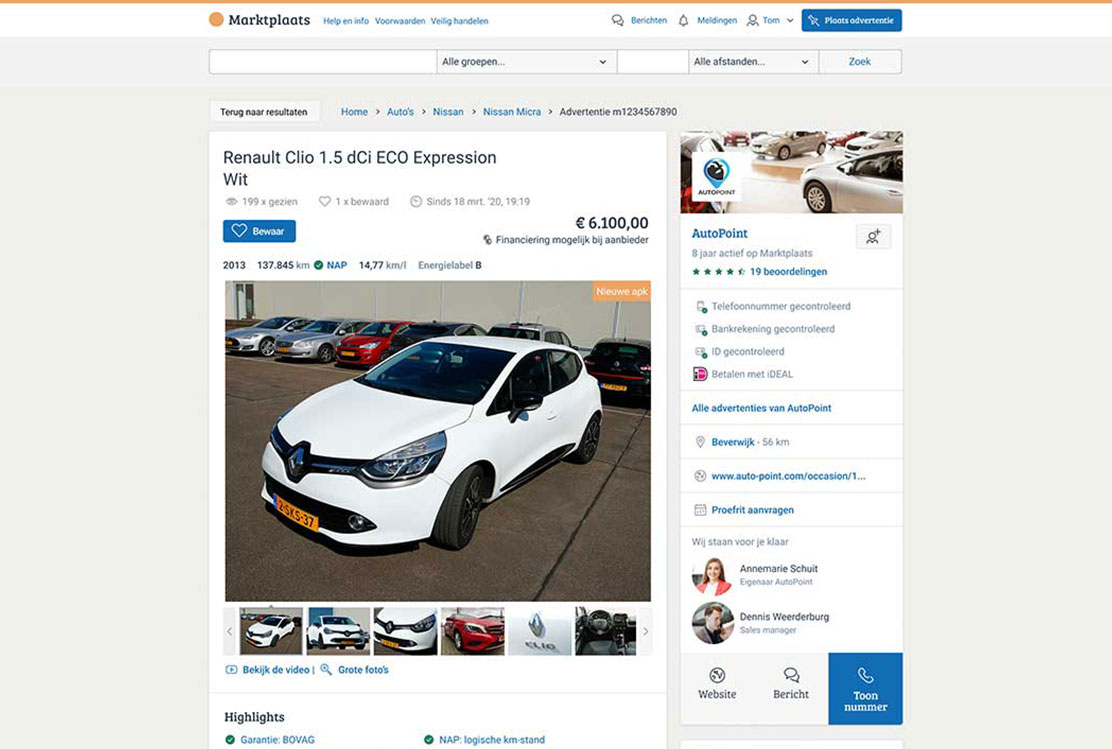
Task: Open the Alle groepen dropdown
Action: click(526, 62)
